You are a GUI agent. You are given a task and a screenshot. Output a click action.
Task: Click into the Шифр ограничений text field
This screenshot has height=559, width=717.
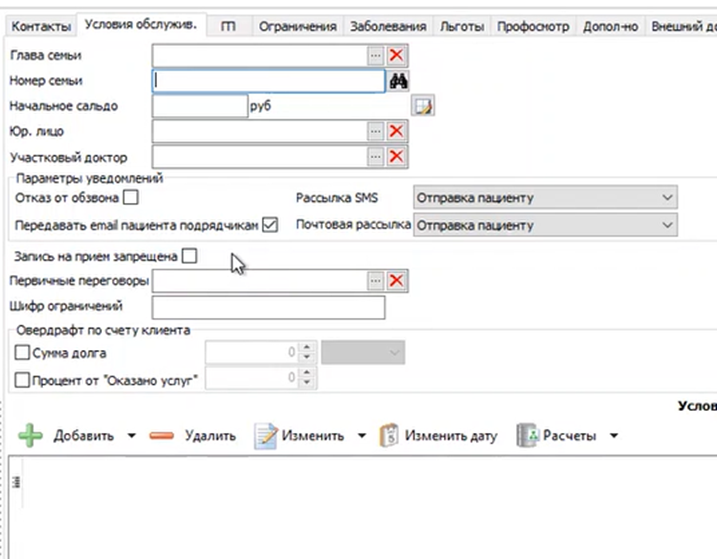coord(267,307)
